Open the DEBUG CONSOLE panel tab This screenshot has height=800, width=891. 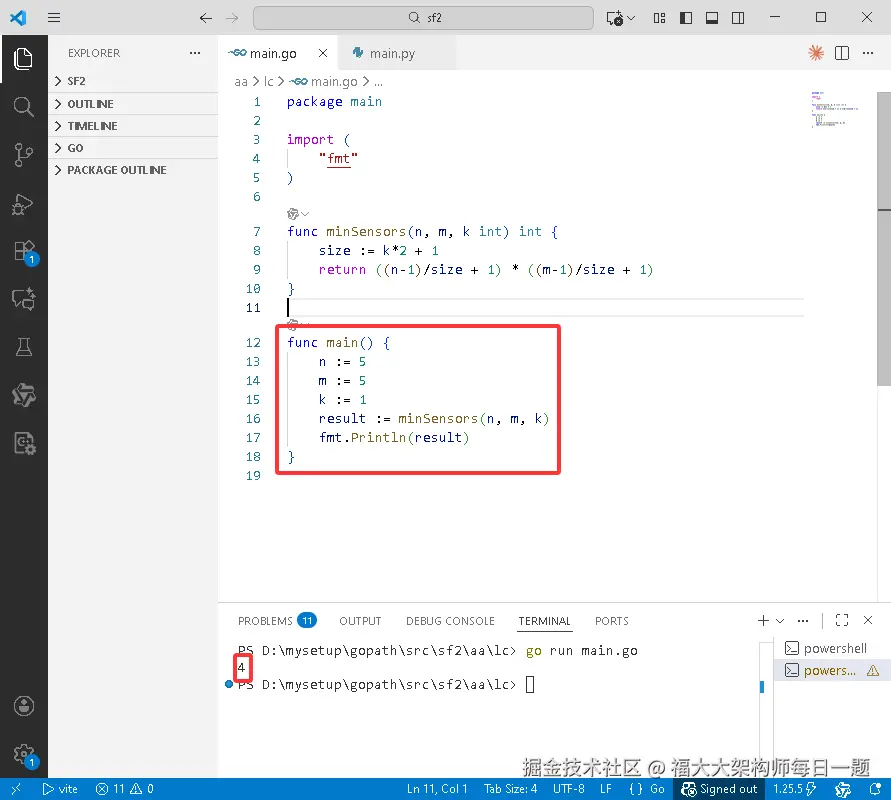coord(450,621)
